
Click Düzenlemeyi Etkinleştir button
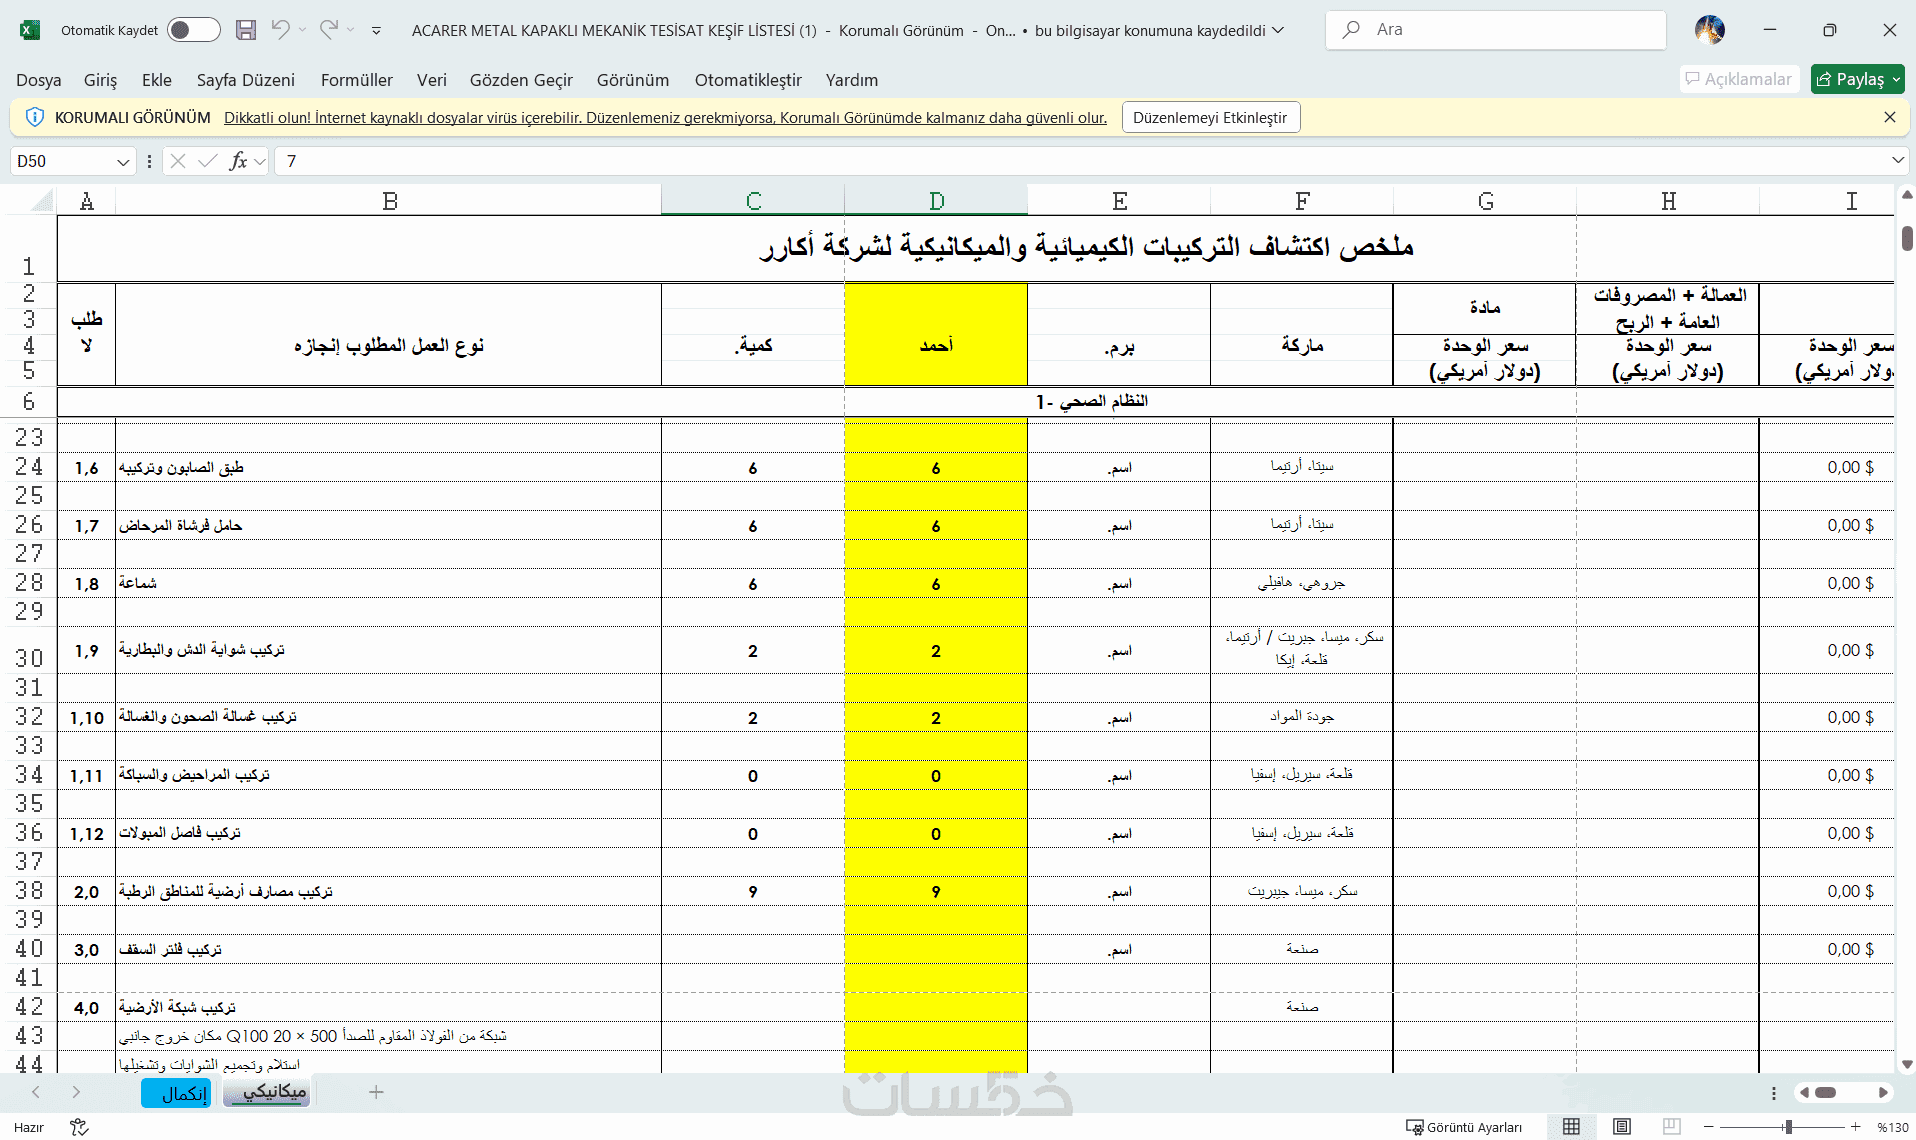(1210, 117)
